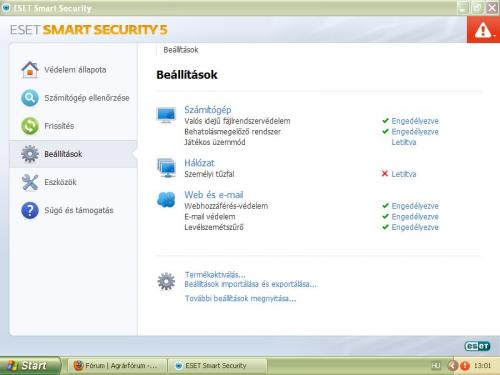Viewport: 500px width, 375px height.
Task: Click the red exclamation tray icon
Action: 465,366
